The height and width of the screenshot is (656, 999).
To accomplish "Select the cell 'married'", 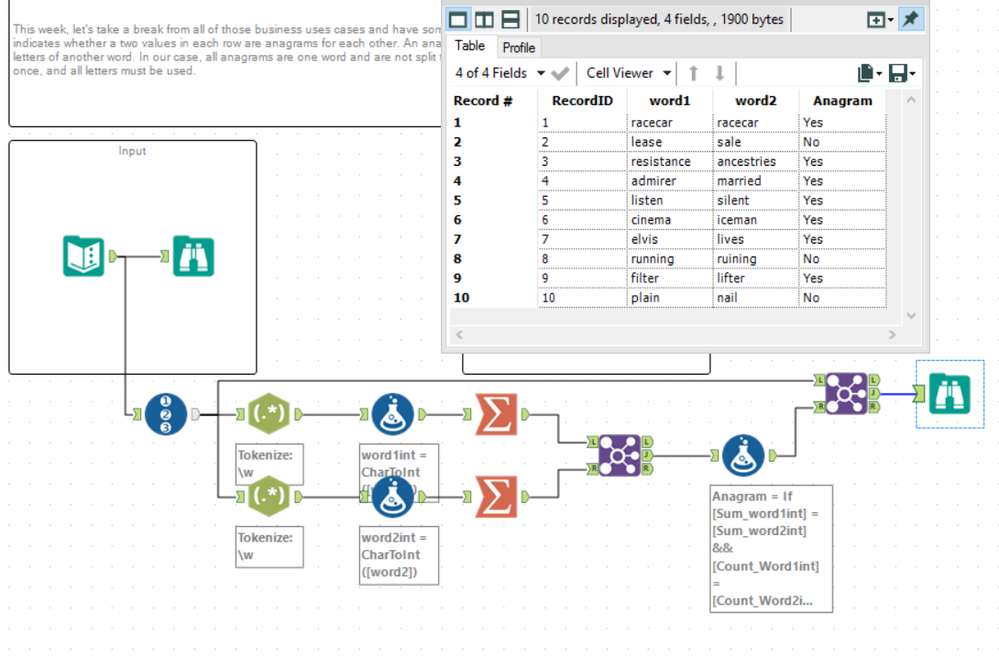I will coord(756,181).
